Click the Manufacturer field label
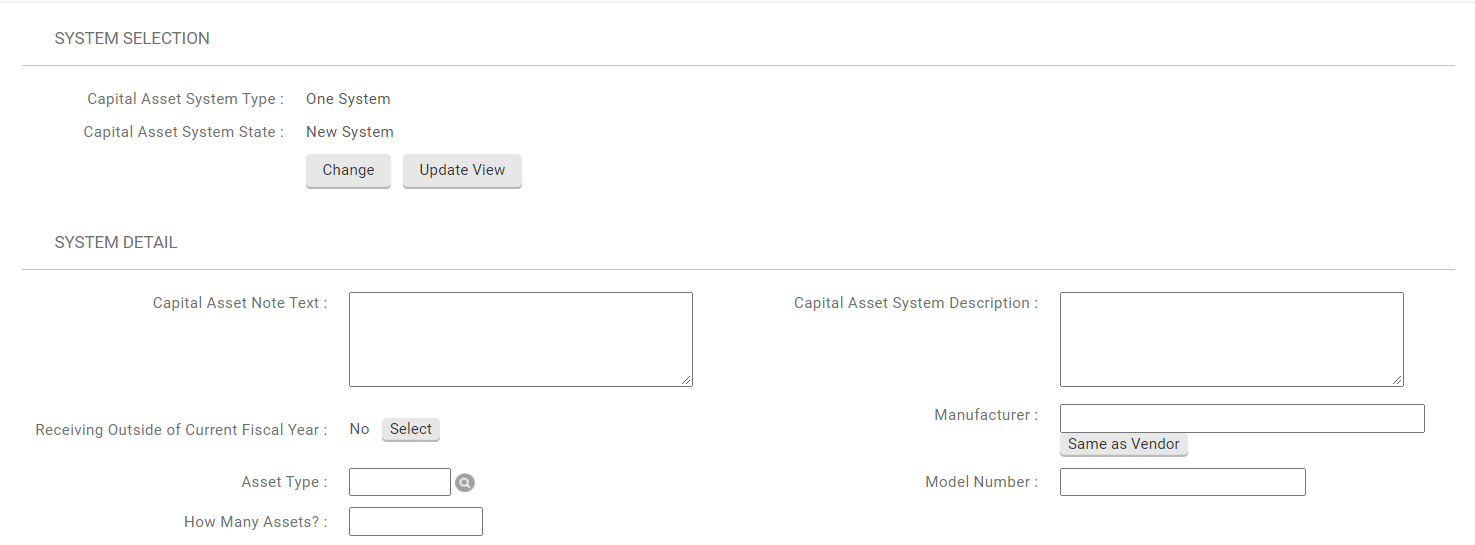 985,415
